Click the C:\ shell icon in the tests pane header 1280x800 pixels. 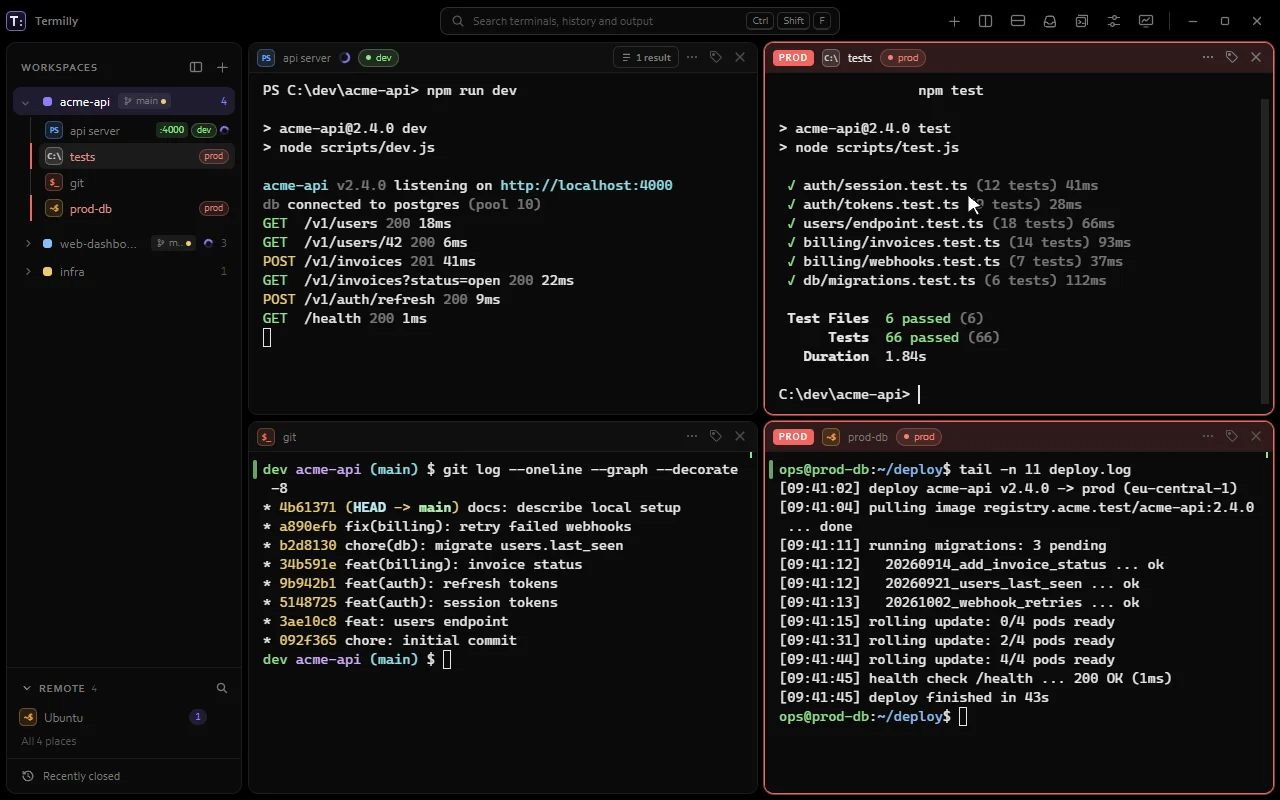831,58
